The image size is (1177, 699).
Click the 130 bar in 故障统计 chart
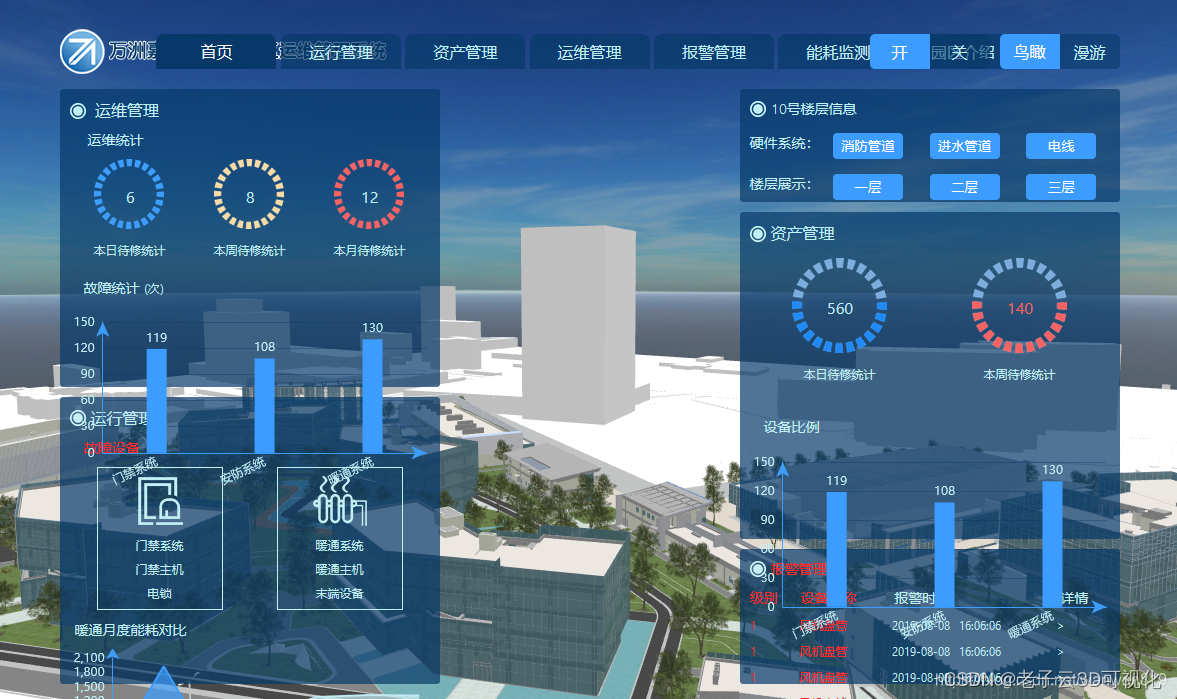pyautogui.click(x=372, y=396)
